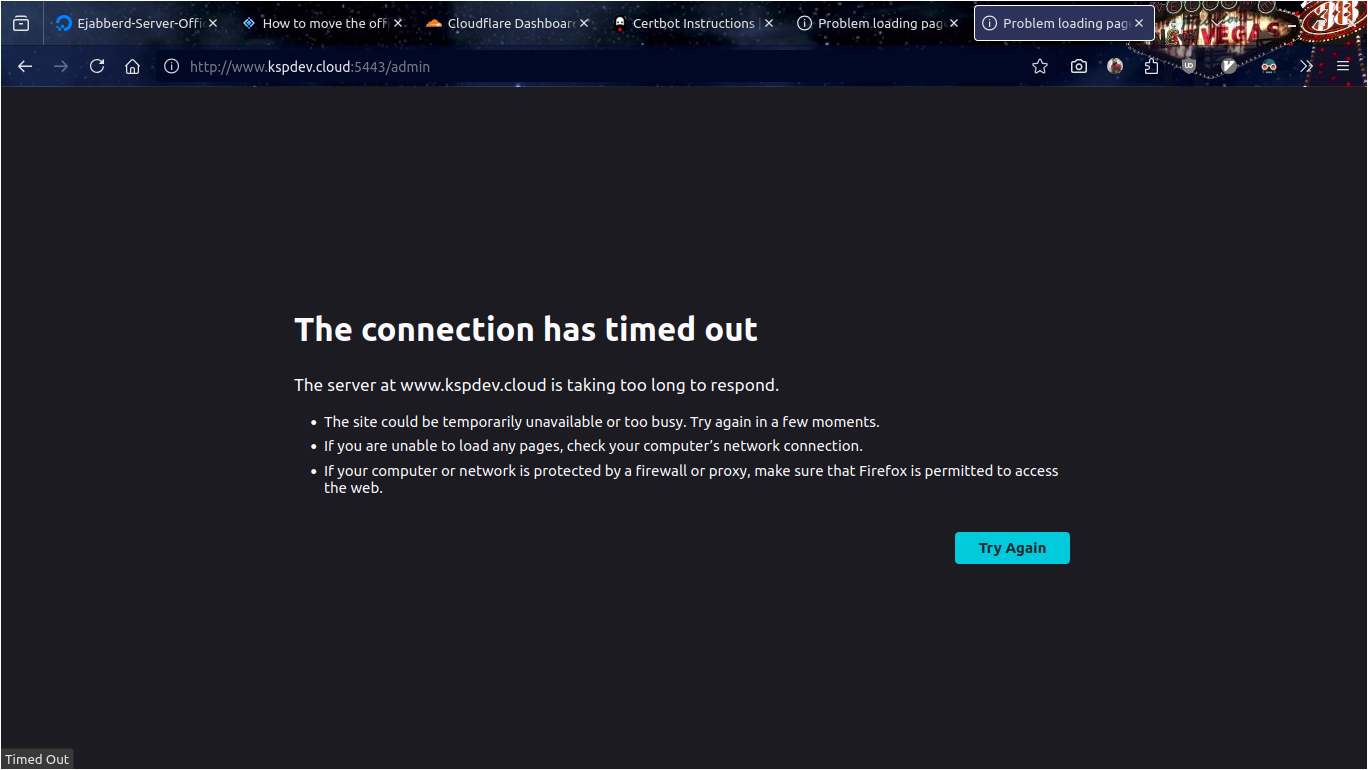Click the uBlock Origin shield icon
The width and height of the screenshot is (1368, 770).
click(x=1189, y=66)
